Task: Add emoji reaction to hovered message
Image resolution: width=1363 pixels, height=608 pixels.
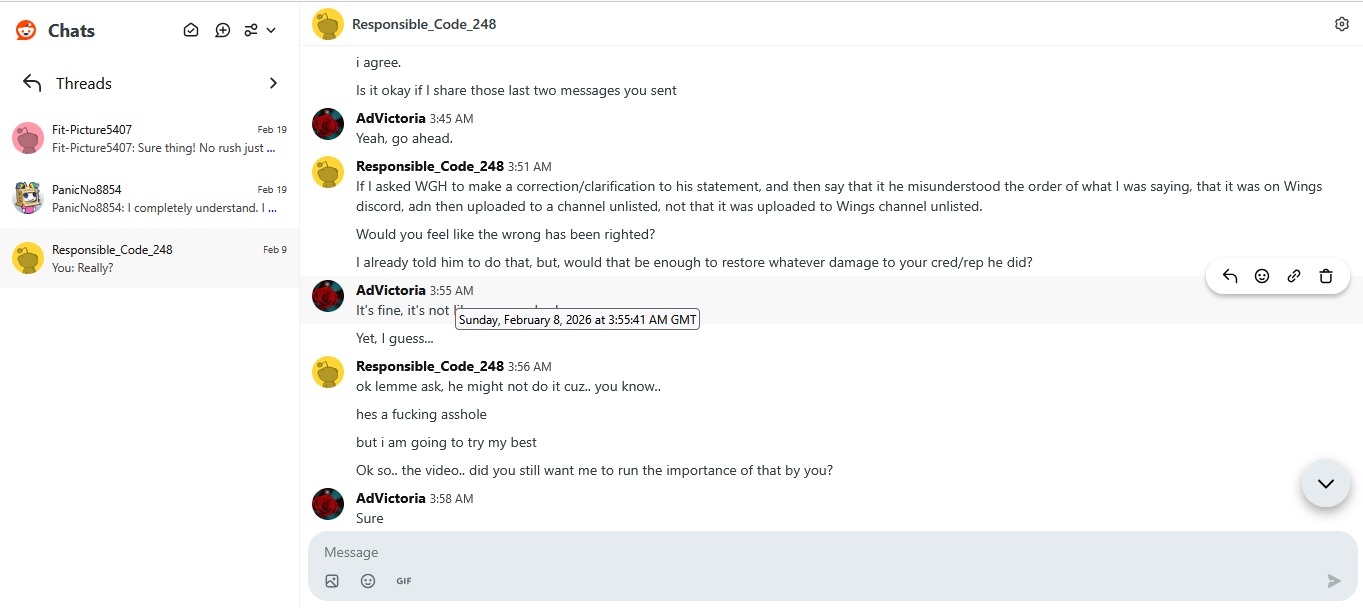Action: (x=1262, y=277)
